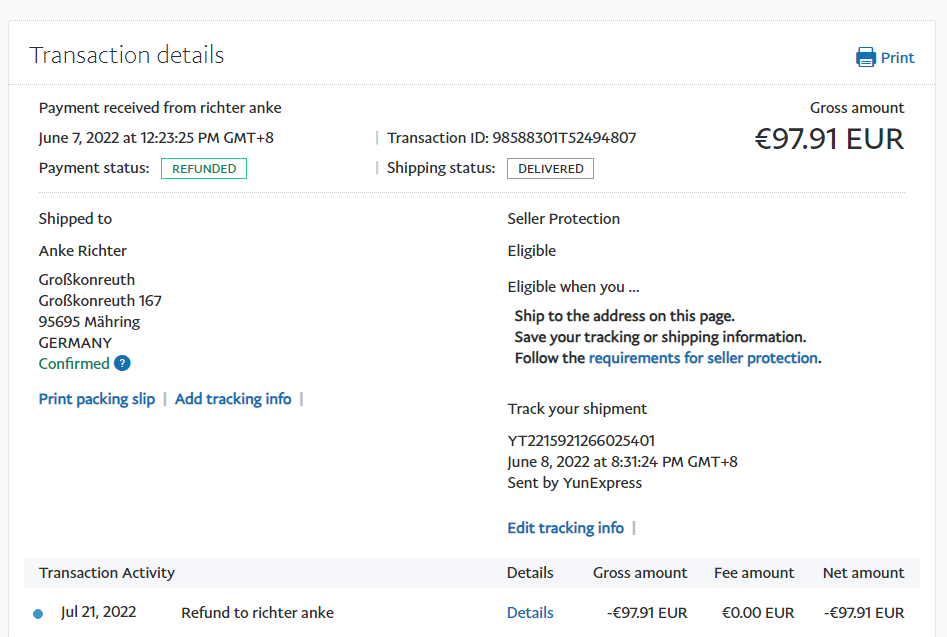
Task: Click the Confirmed address status text
Action: (x=74, y=364)
